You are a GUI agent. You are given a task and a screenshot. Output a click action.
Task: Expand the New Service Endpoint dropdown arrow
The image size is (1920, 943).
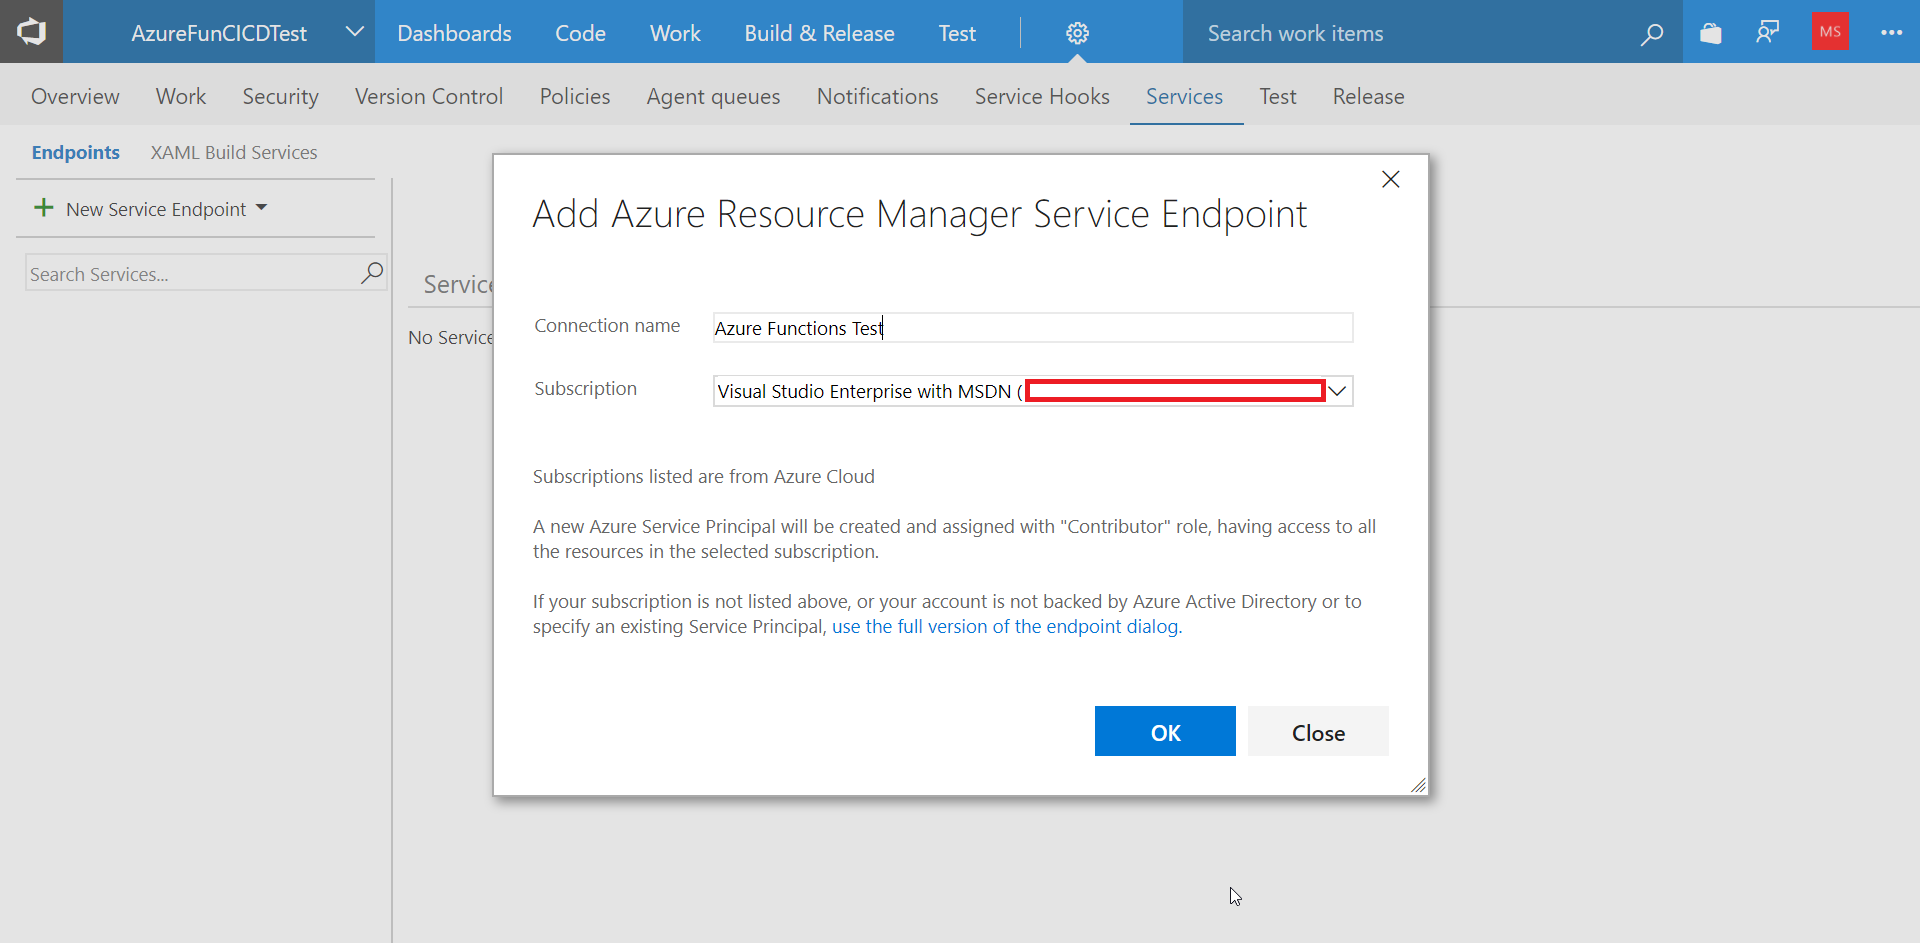click(x=262, y=208)
